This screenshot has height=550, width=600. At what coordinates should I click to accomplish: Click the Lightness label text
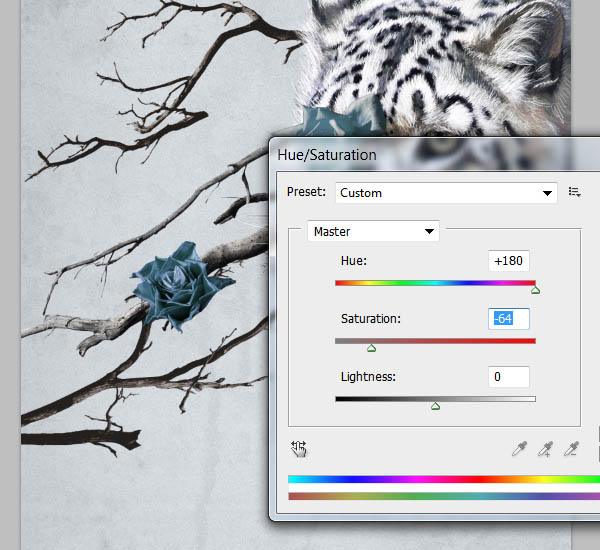368,377
